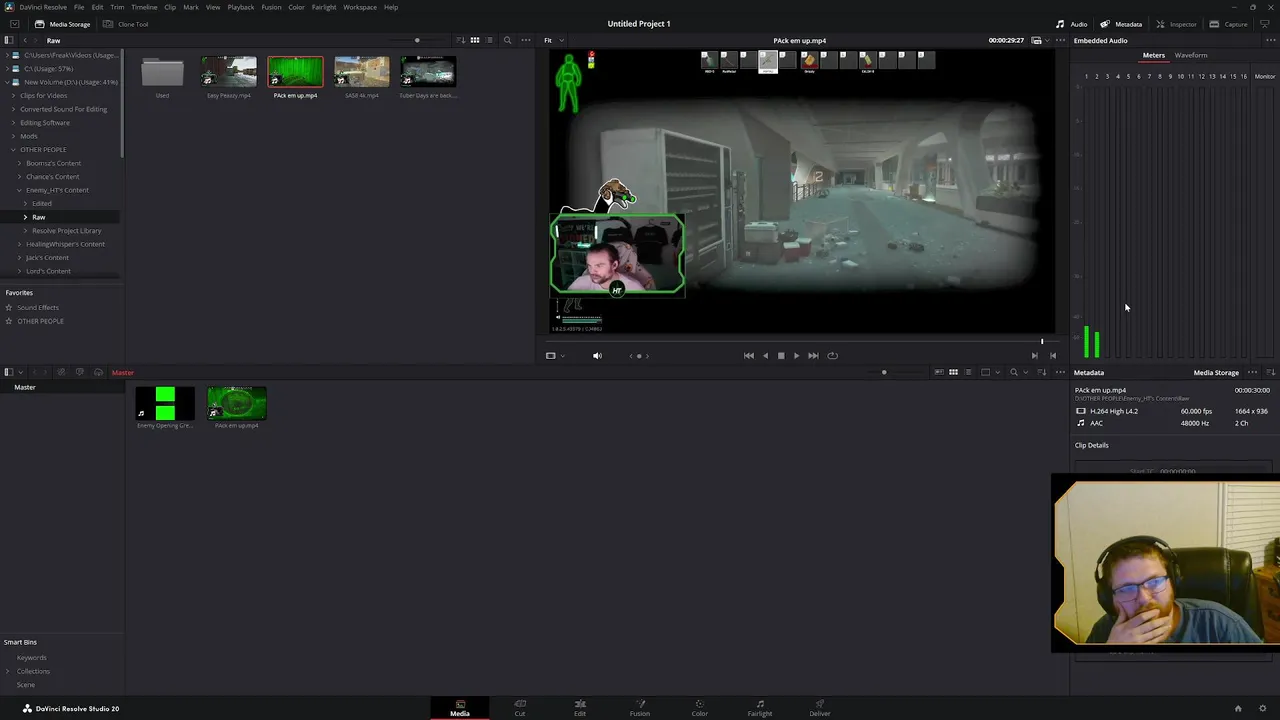Open the Fit zoom dropdown in viewer

click(553, 40)
